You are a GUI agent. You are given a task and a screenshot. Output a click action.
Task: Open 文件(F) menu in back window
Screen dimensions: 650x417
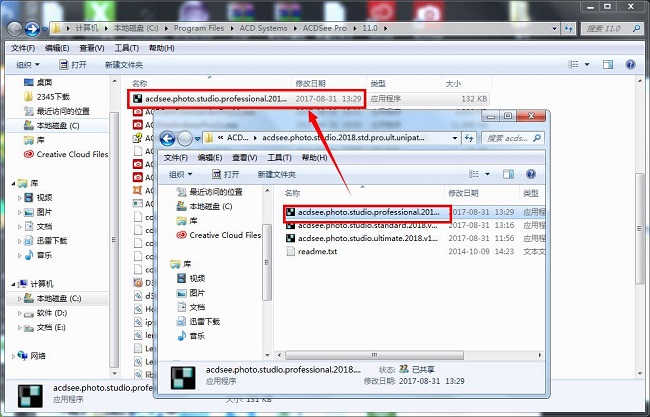tap(23, 48)
